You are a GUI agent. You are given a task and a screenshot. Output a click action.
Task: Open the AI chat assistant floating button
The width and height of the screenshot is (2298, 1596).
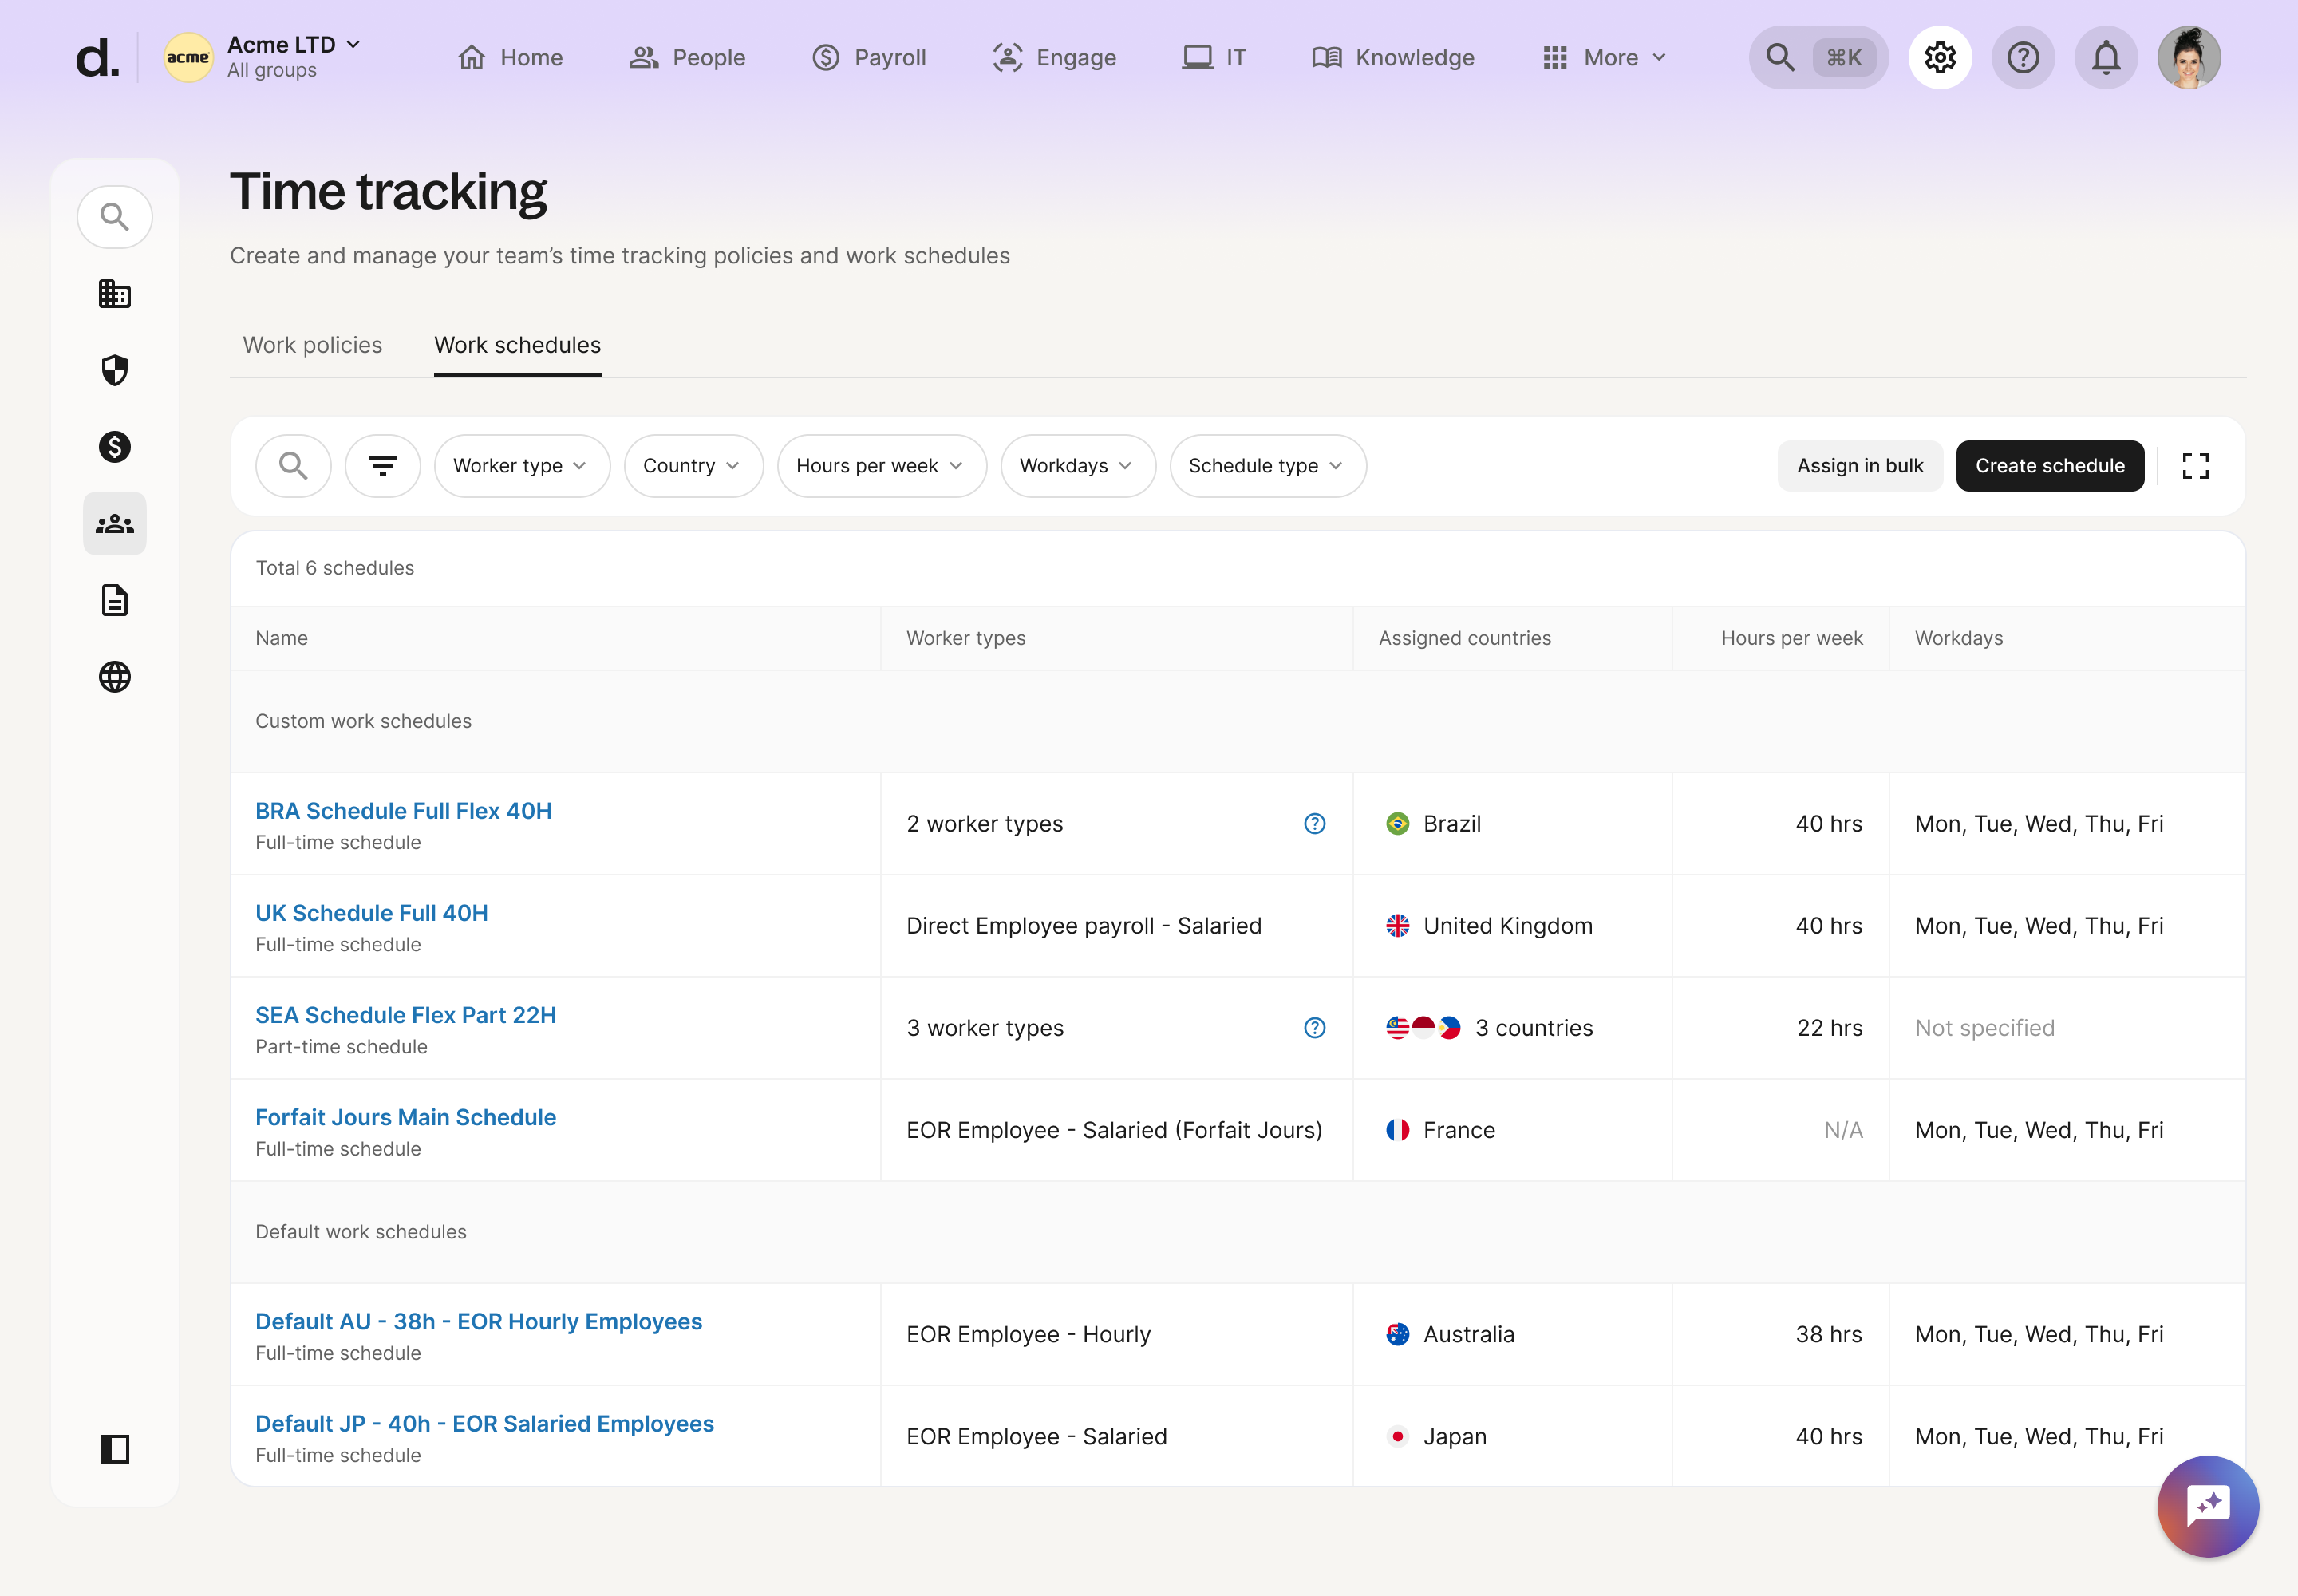[x=2207, y=1505]
